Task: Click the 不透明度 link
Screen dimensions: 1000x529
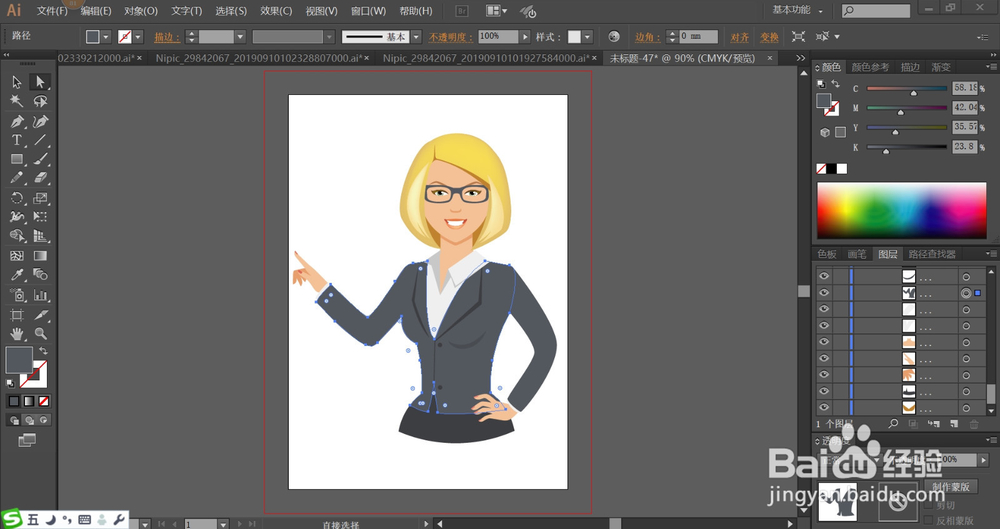Action: pyautogui.click(x=451, y=38)
